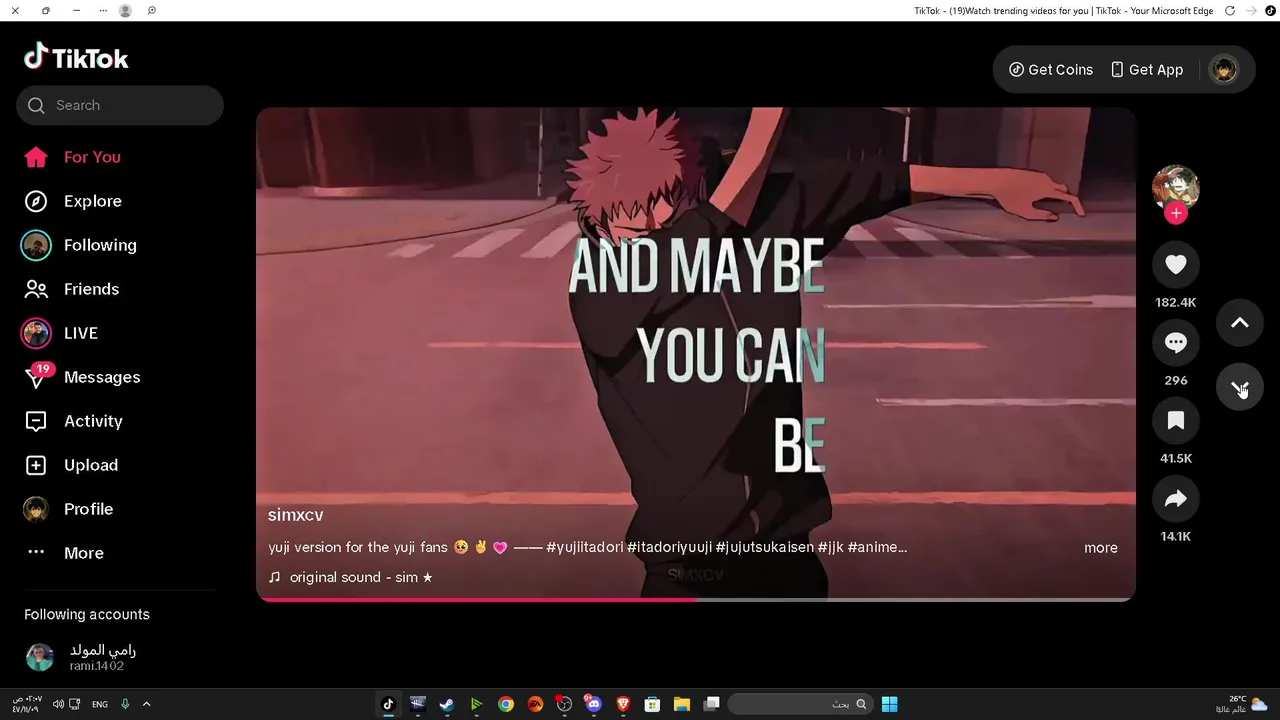
Task: Open the volume speaker tray icon
Action: click(58, 704)
